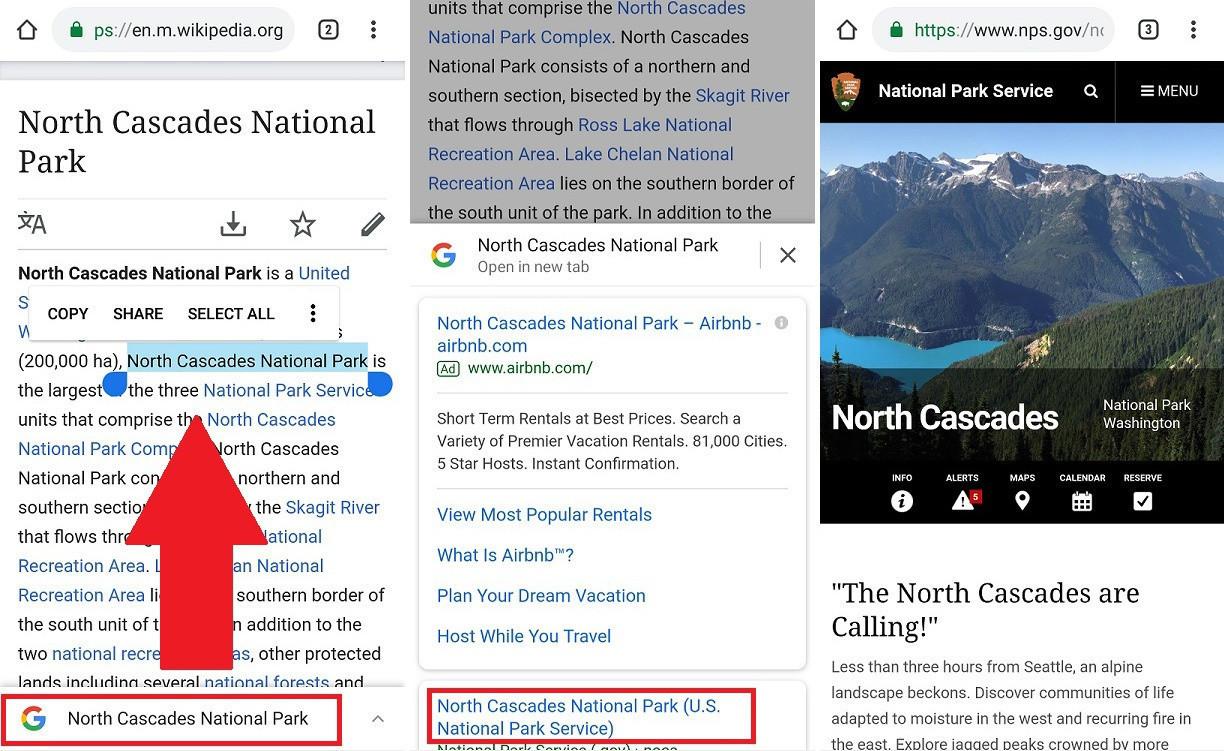Open United link in first sentence
The image size is (1224, 751).
pyautogui.click(x=324, y=273)
